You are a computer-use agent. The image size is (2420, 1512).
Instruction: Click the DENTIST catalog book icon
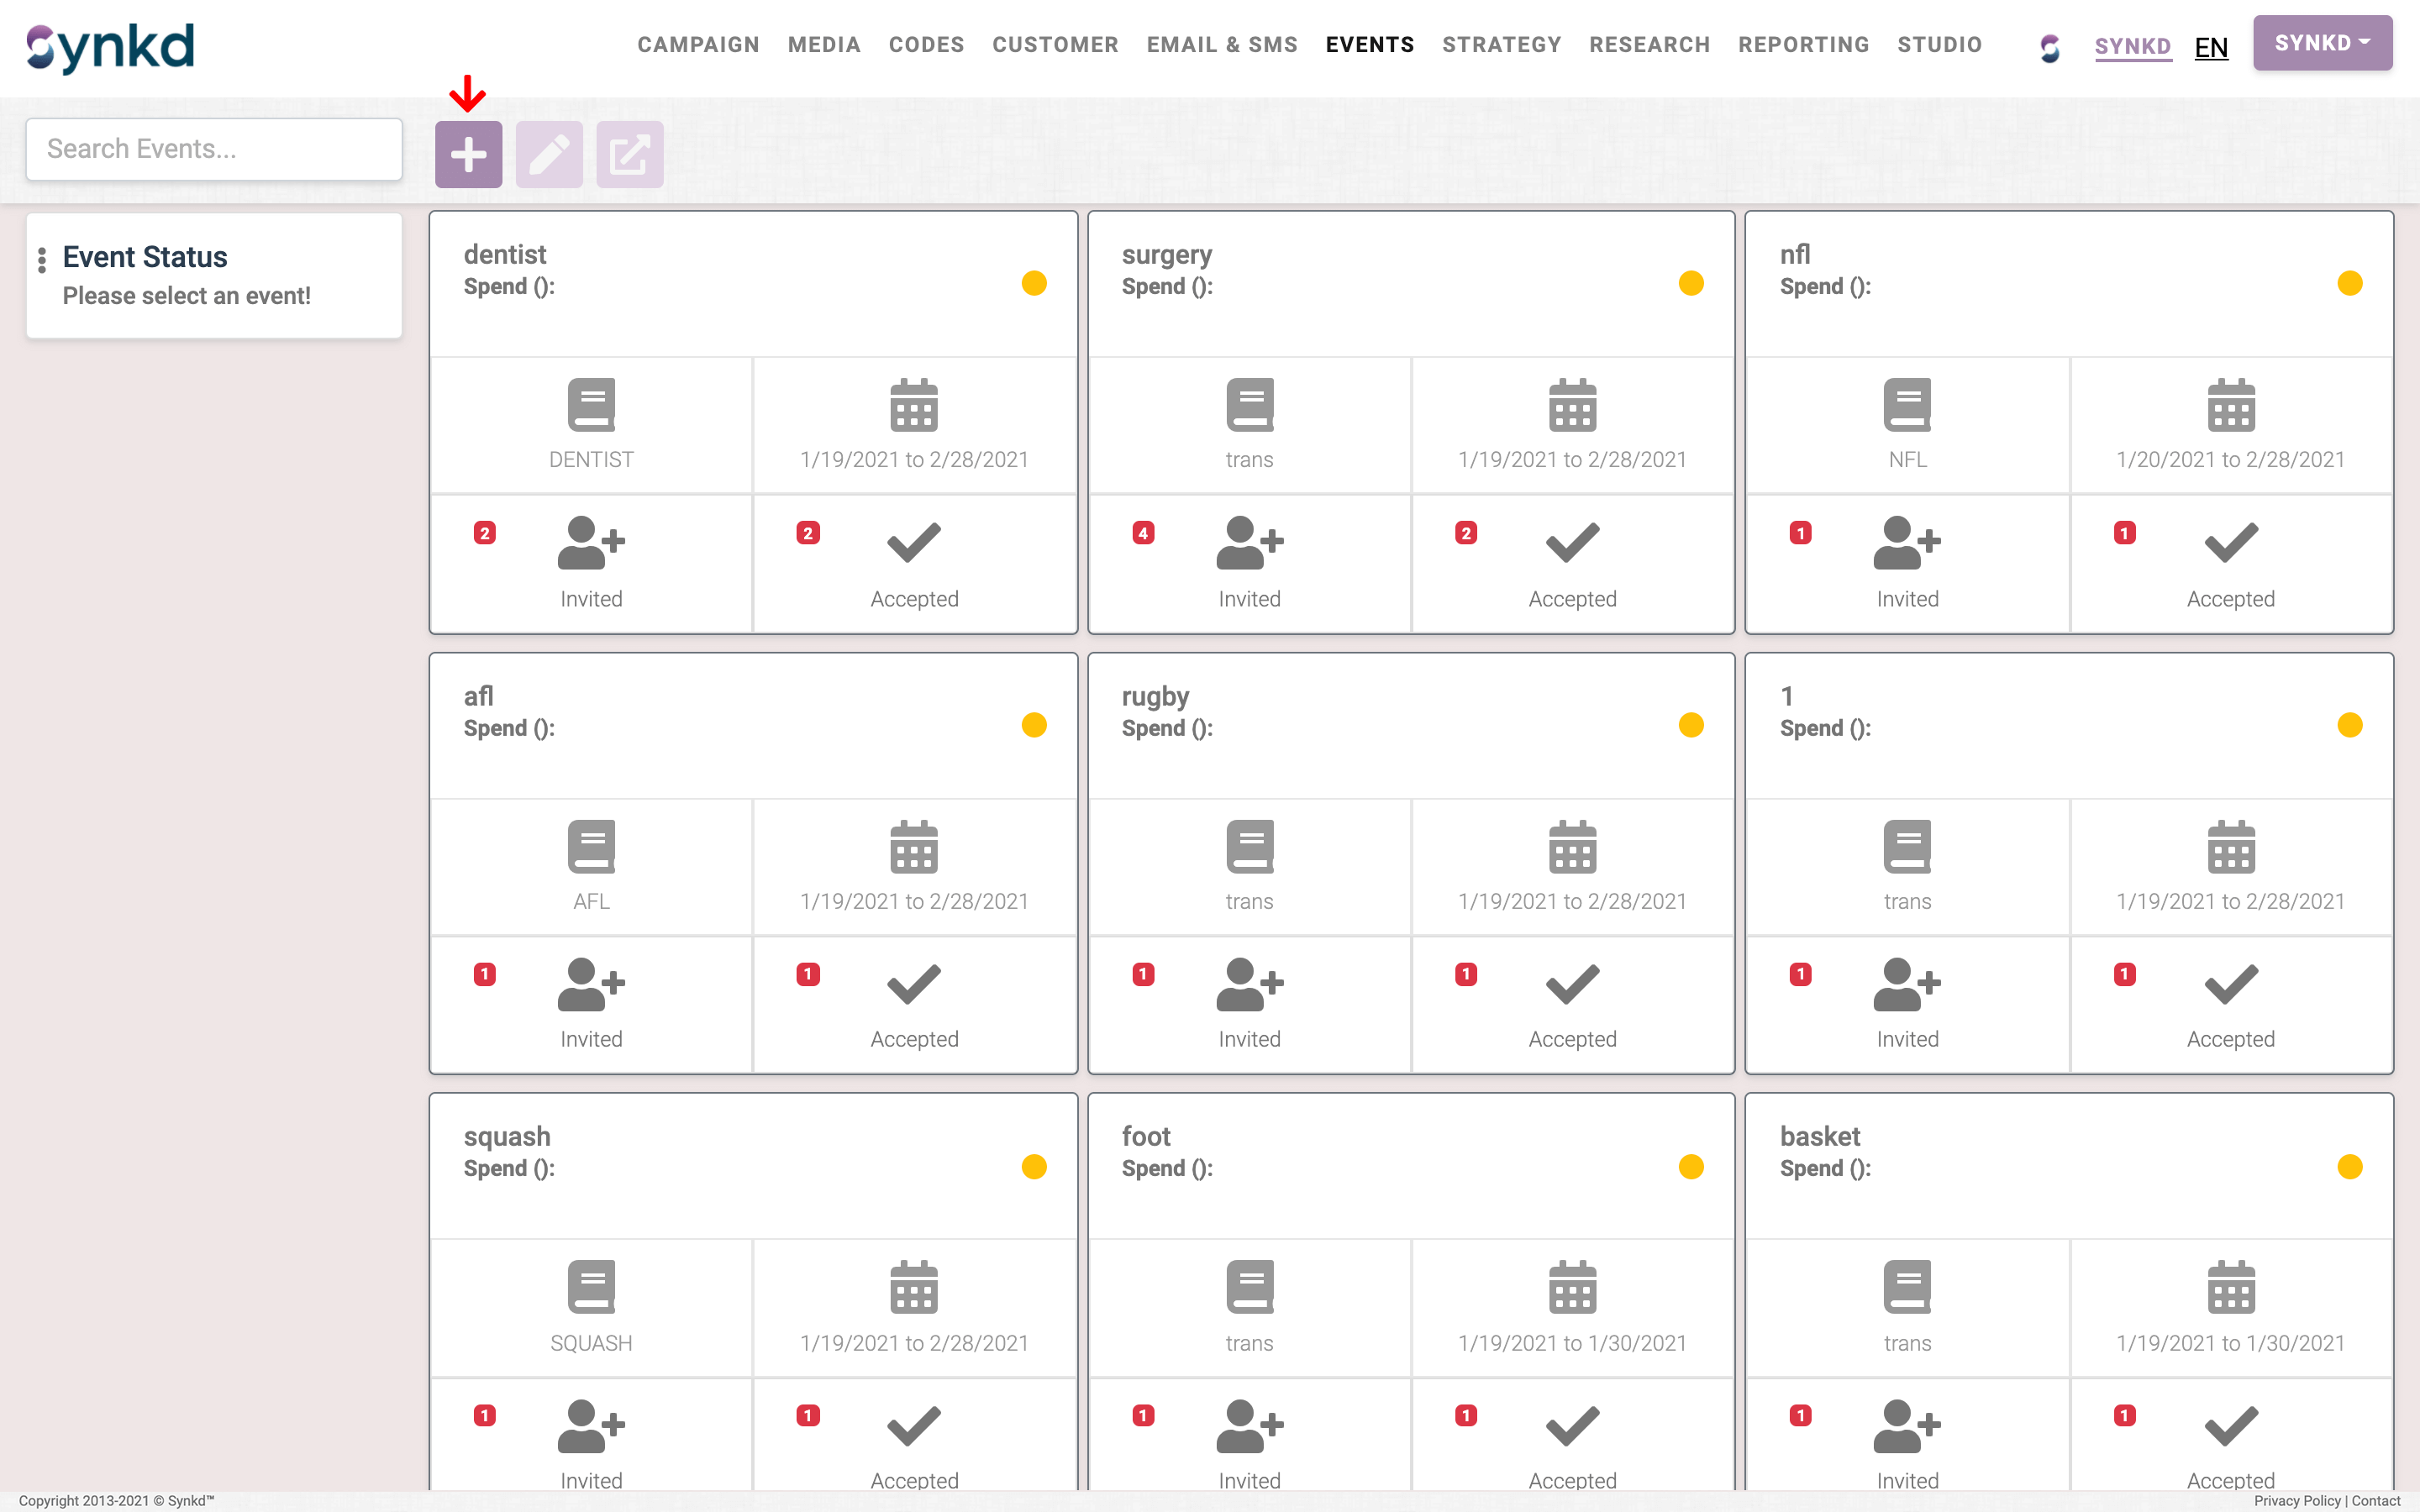tap(590, 405)
